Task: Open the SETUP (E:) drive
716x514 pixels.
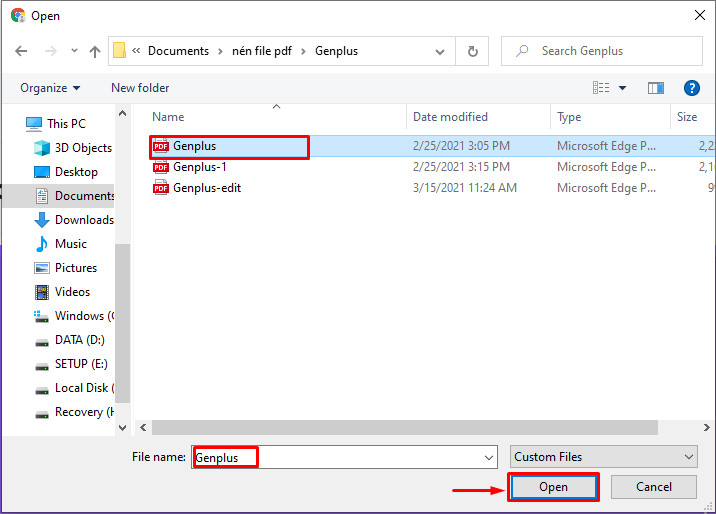Action: pyautogui.click(x=71, y=364)
